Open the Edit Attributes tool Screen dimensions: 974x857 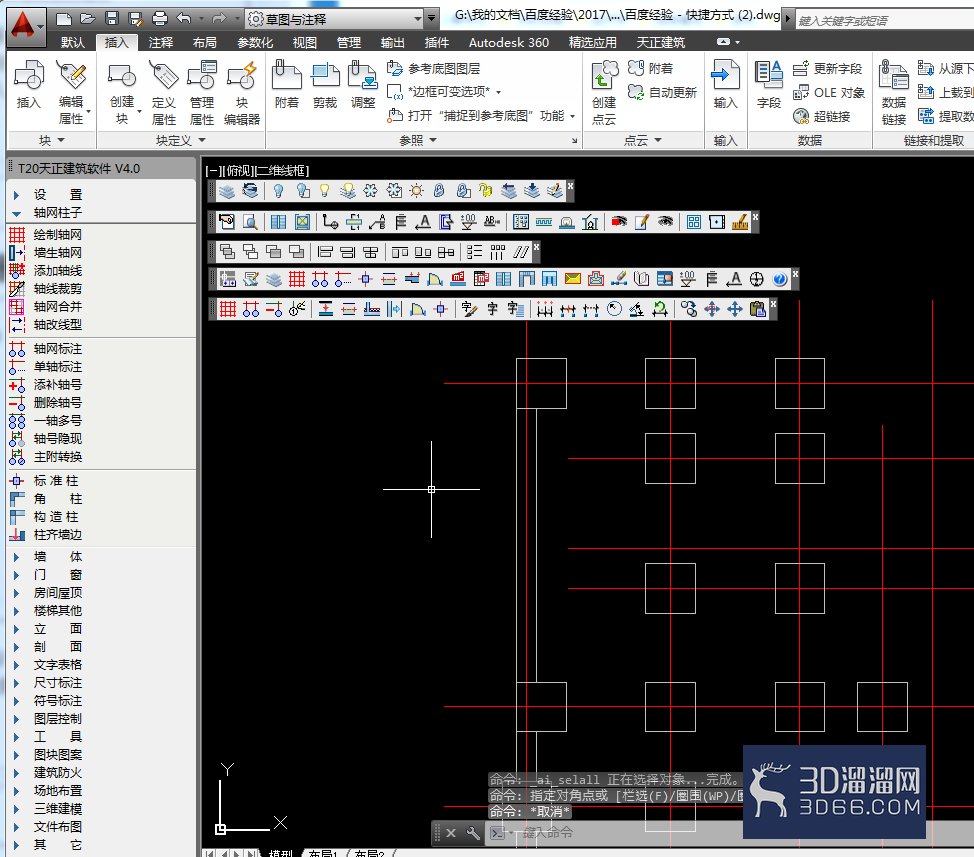[x=71, y=92]
